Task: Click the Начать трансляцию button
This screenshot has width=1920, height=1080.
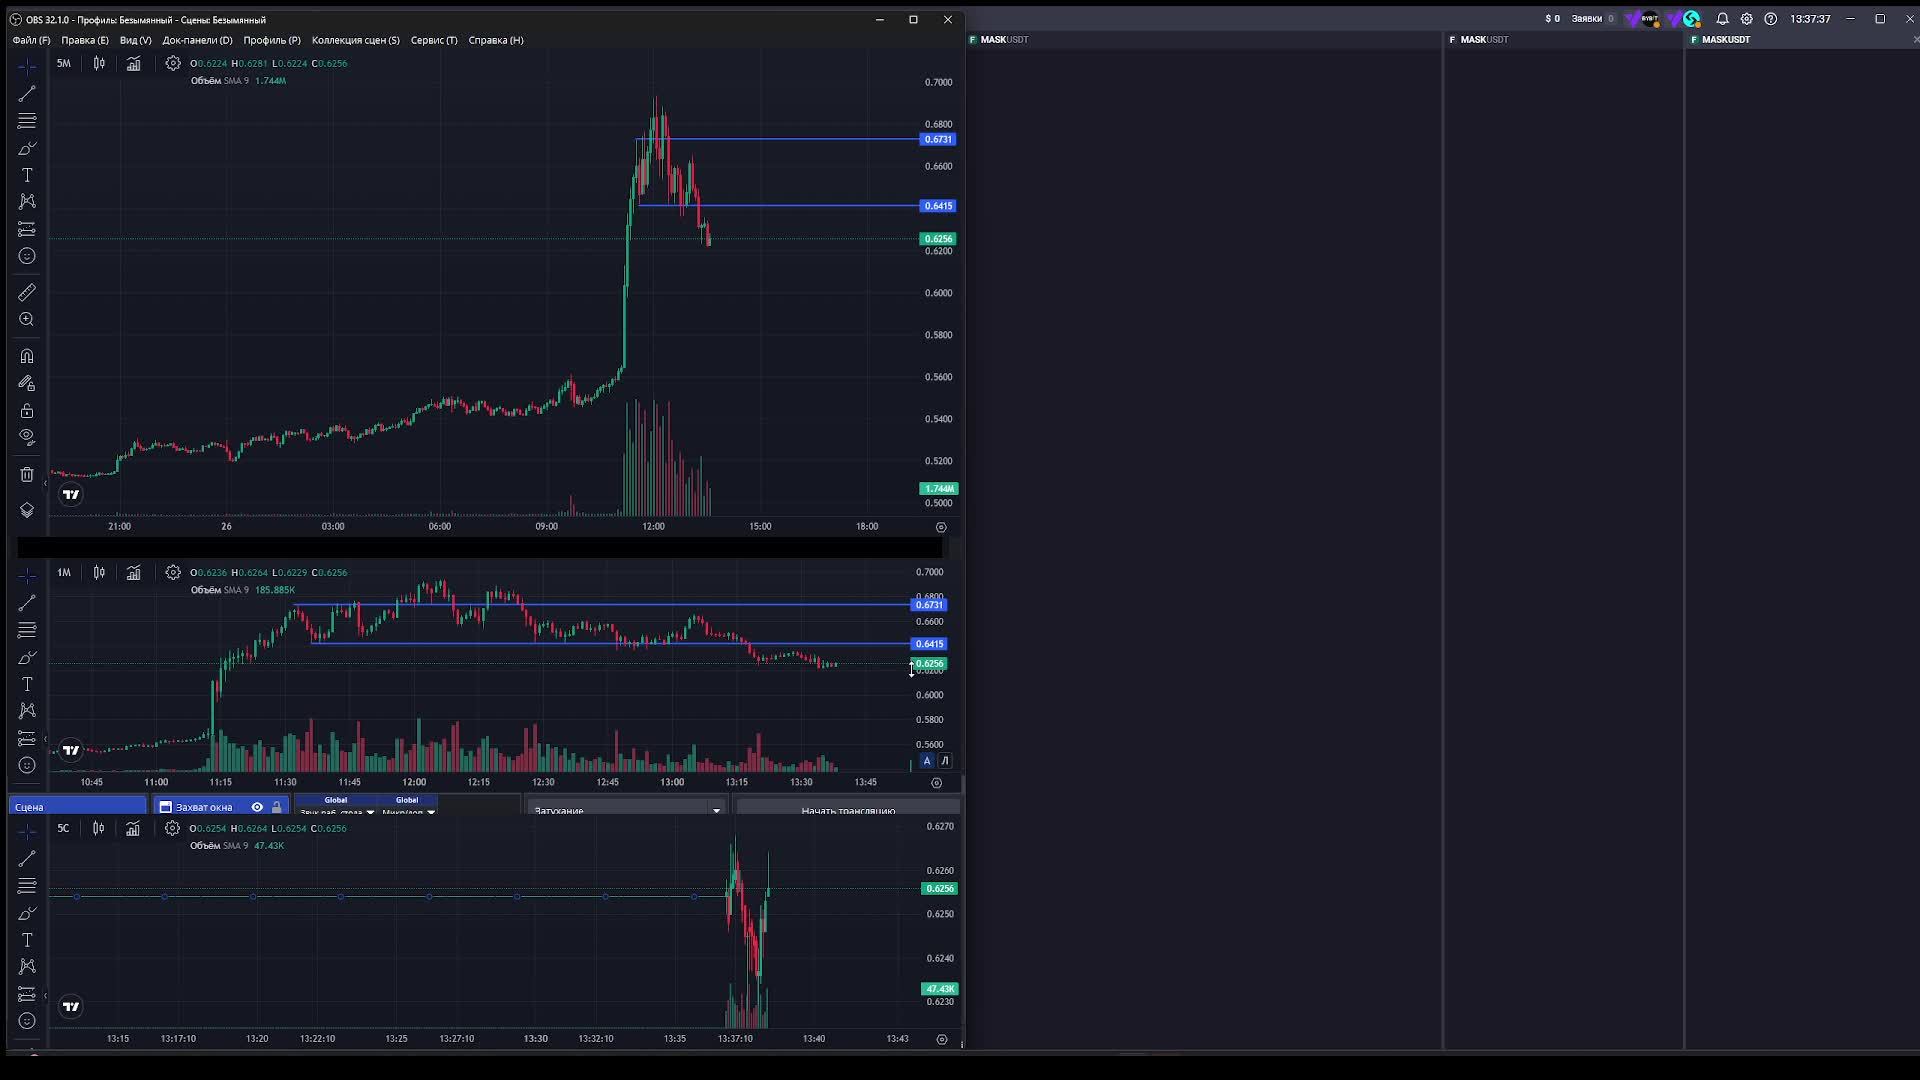Action: point(848,810)
